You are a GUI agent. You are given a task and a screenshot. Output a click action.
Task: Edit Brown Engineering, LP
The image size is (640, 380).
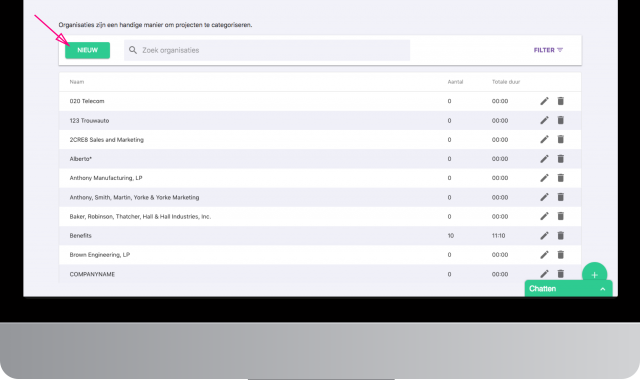click(x=544, y=255)
